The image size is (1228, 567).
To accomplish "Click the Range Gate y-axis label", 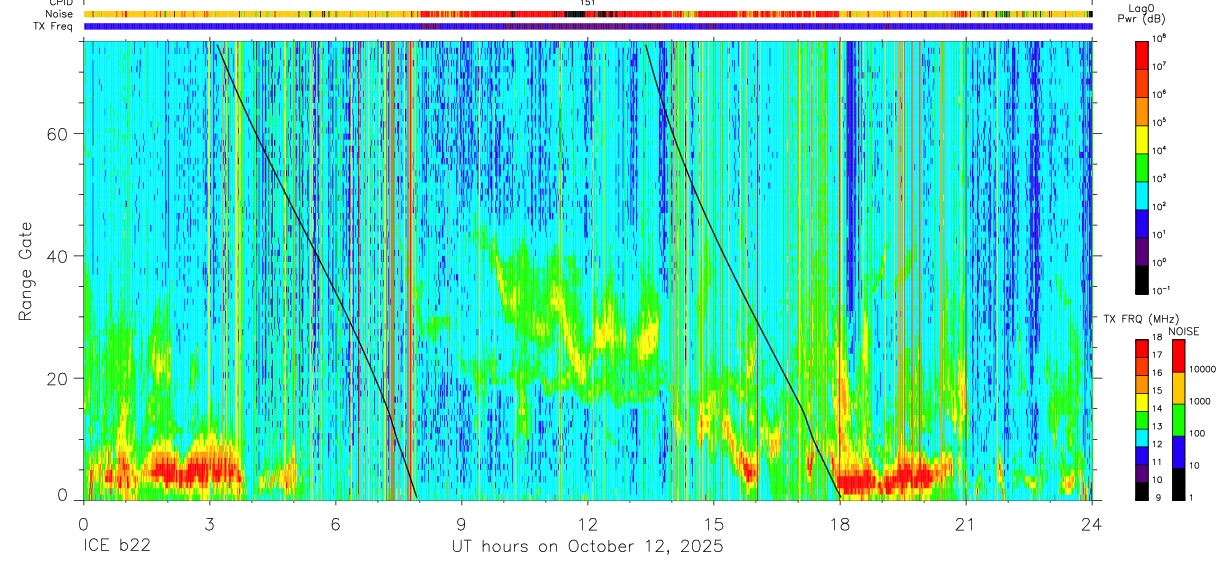I will point(26,271).
